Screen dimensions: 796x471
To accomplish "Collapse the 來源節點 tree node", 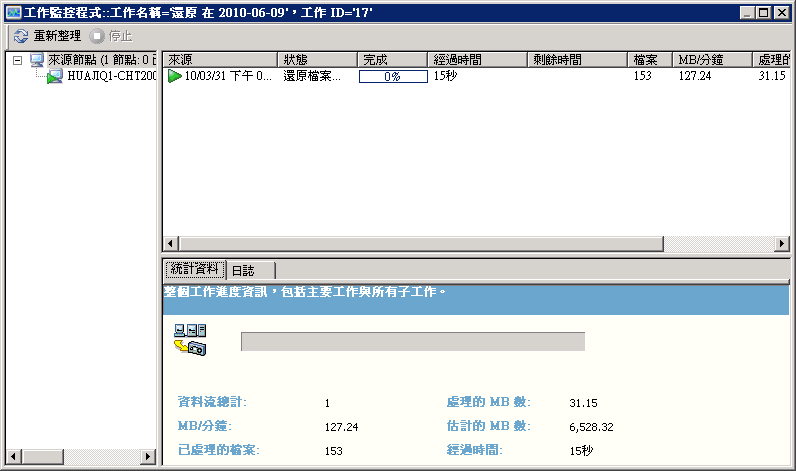I will (x=17, y=60).
